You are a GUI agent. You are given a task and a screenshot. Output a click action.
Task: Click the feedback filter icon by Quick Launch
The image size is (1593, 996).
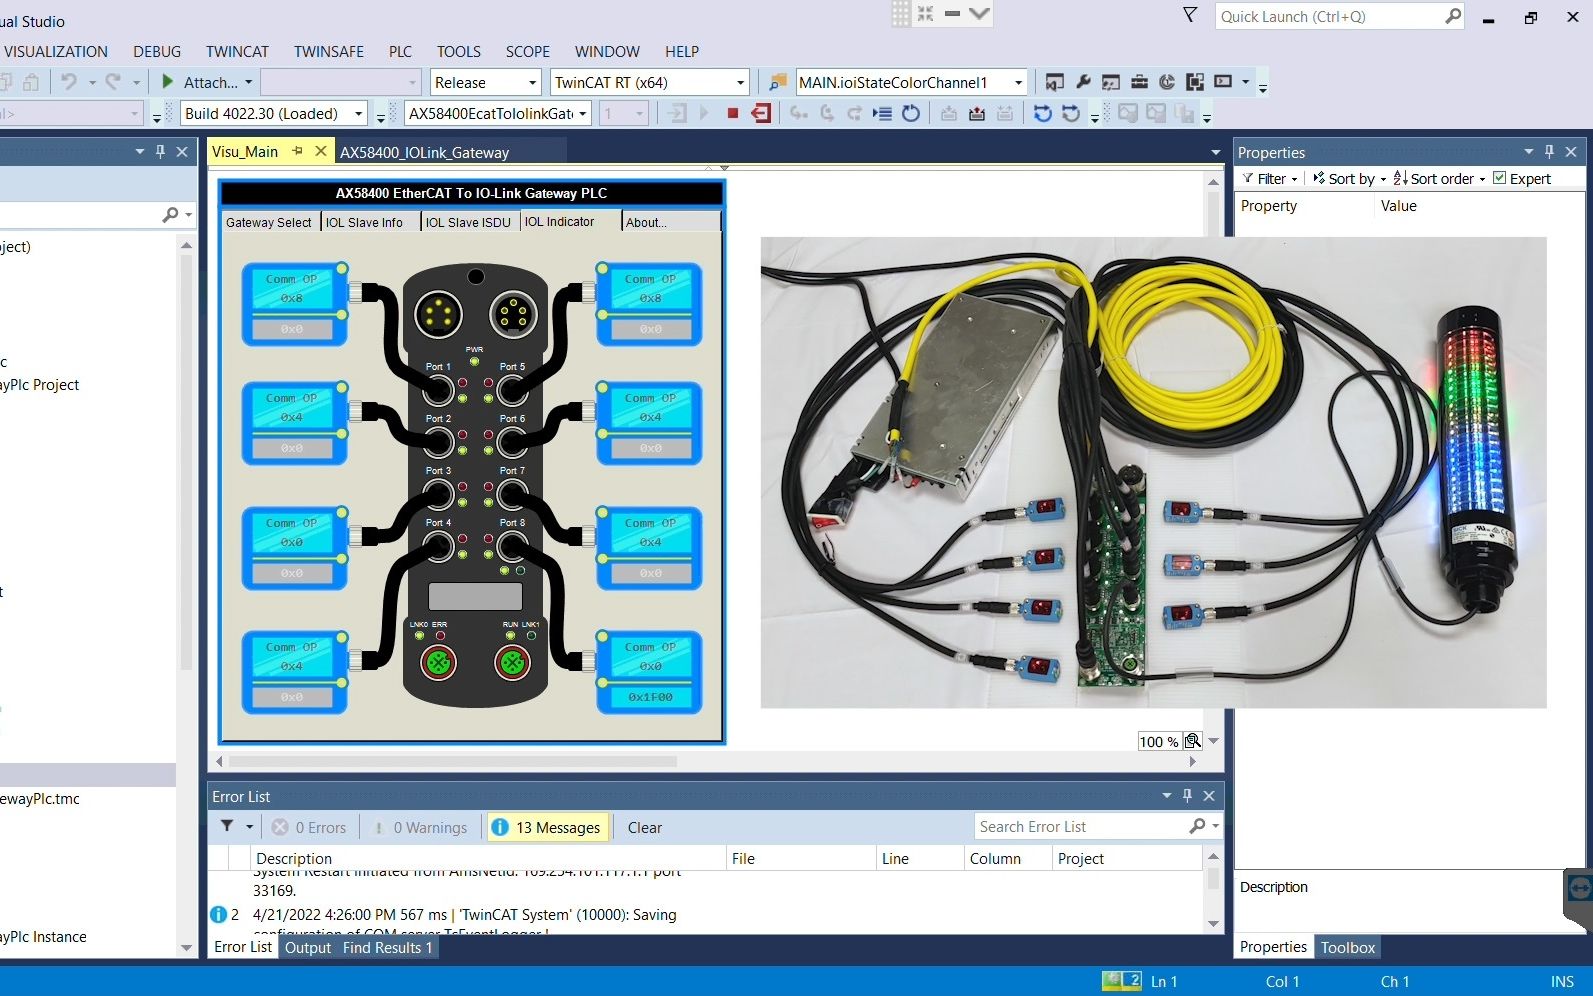coord(1190,15)
